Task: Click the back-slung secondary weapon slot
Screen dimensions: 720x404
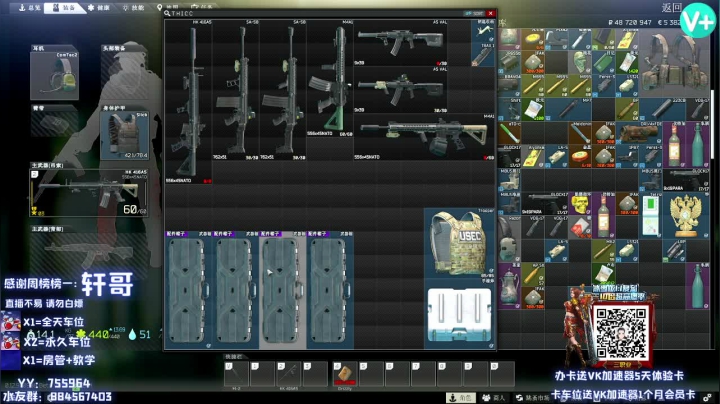Action: point(88,252)
